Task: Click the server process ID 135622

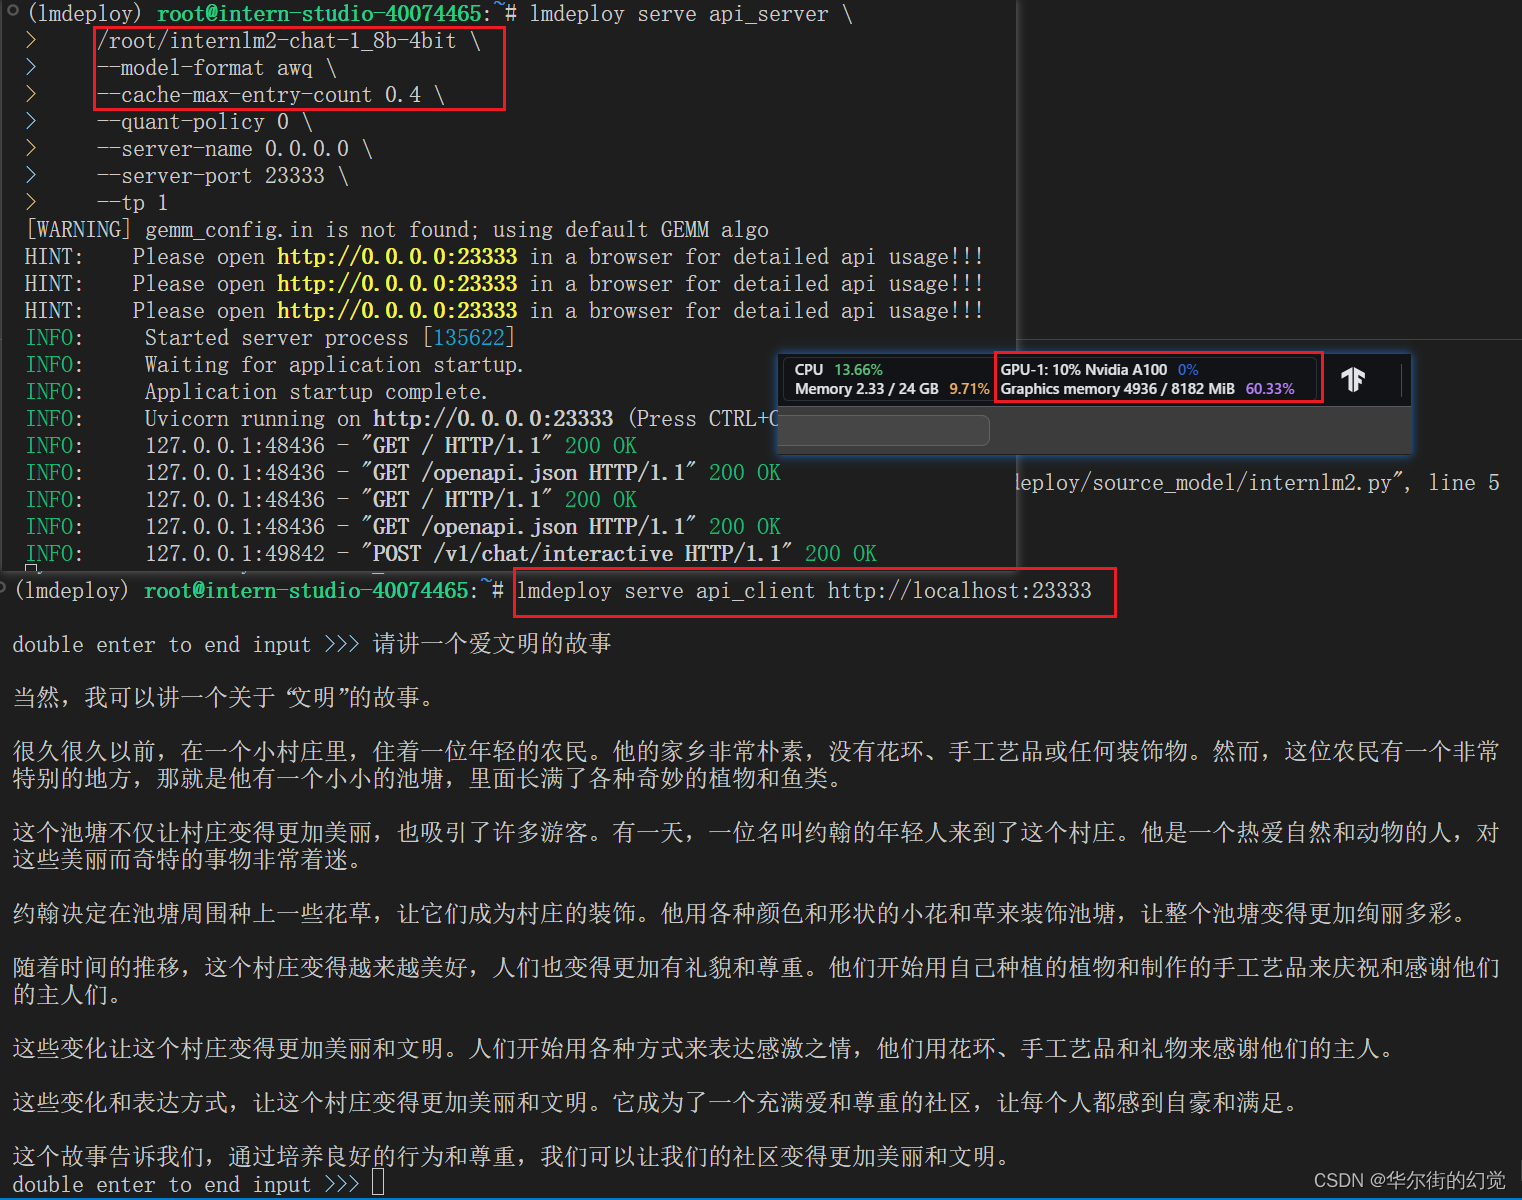Action: (469, 337)
